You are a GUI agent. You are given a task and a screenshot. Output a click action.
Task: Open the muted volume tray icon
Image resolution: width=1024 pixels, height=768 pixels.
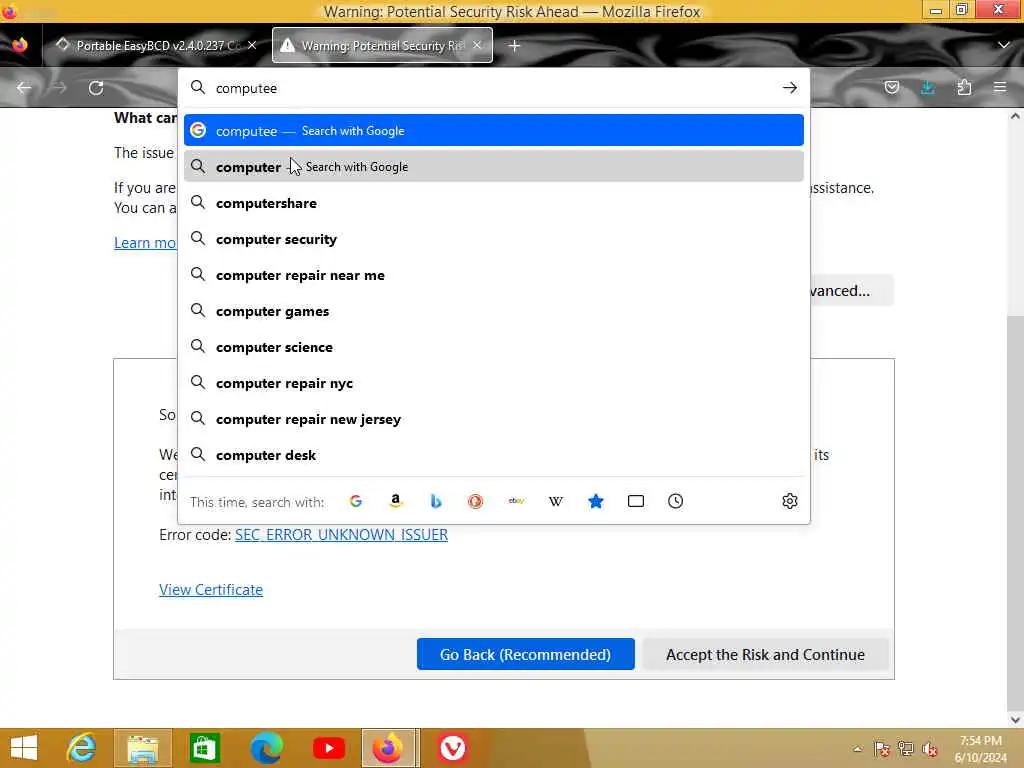pos(930,749)
